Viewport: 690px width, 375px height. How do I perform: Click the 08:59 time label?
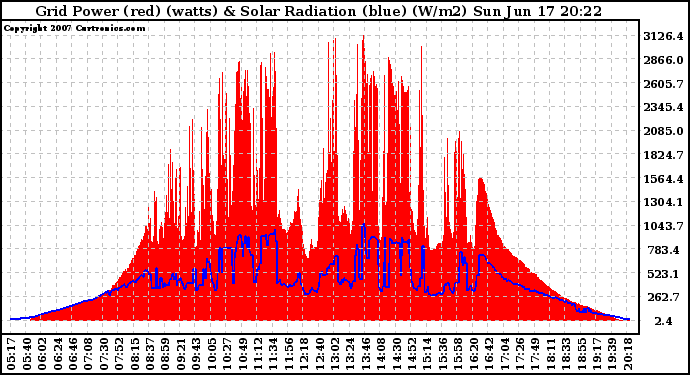coord(165,354)
